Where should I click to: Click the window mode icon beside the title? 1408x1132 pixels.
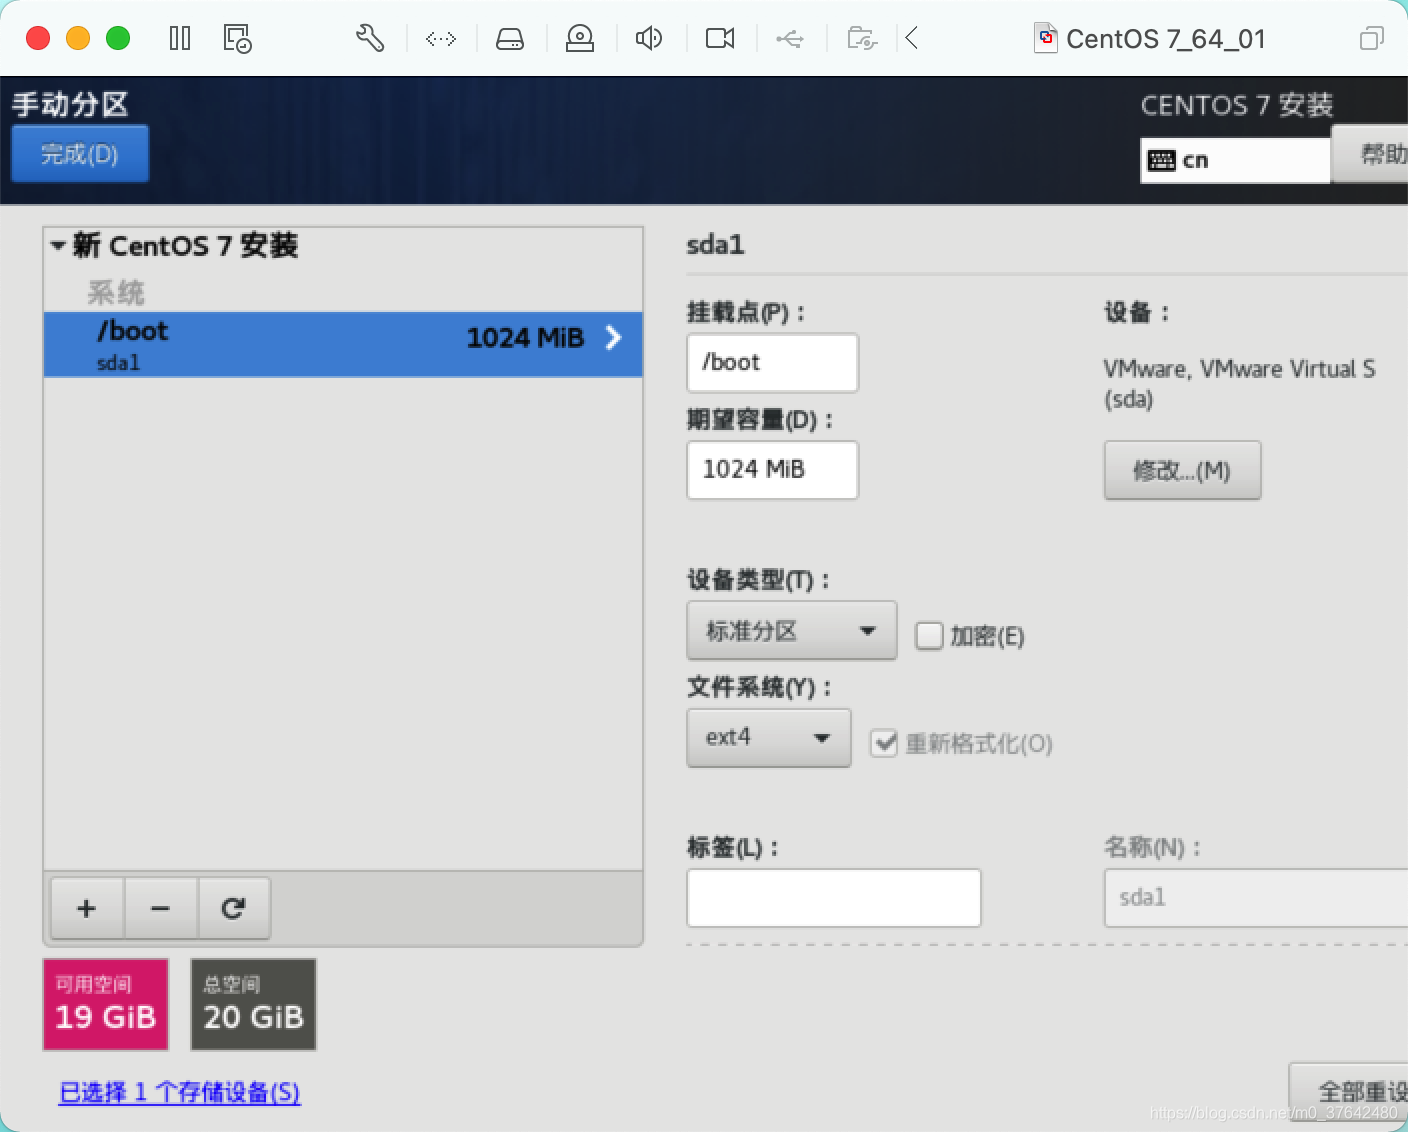tap(1372, 39)
